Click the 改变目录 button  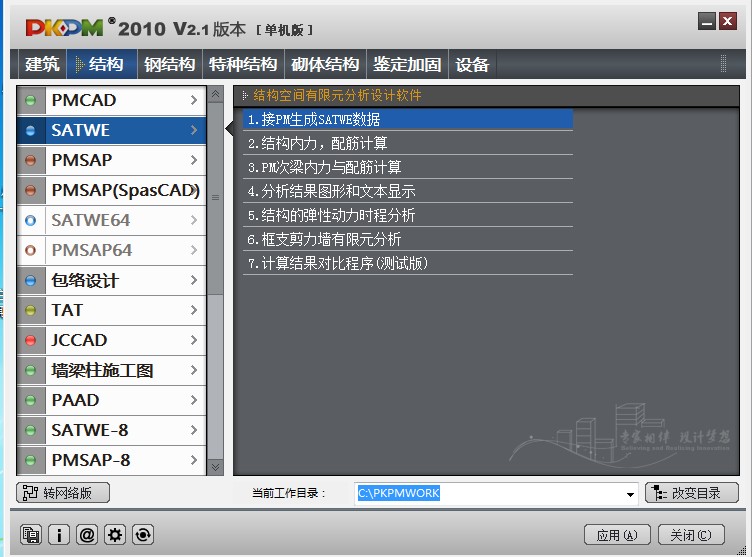(x=692, y=493)
